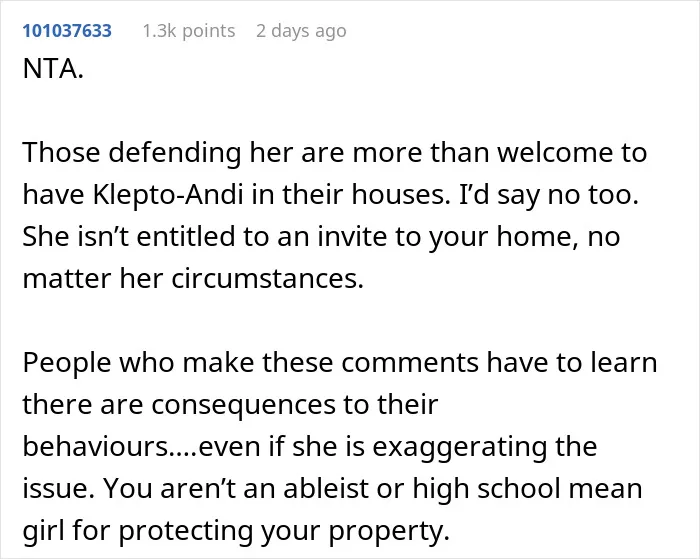The height and width of the screenshot is (559, 700).
Task: Click the word 'Klepto-Andi' in the comment
Action: tap(168, 195)
